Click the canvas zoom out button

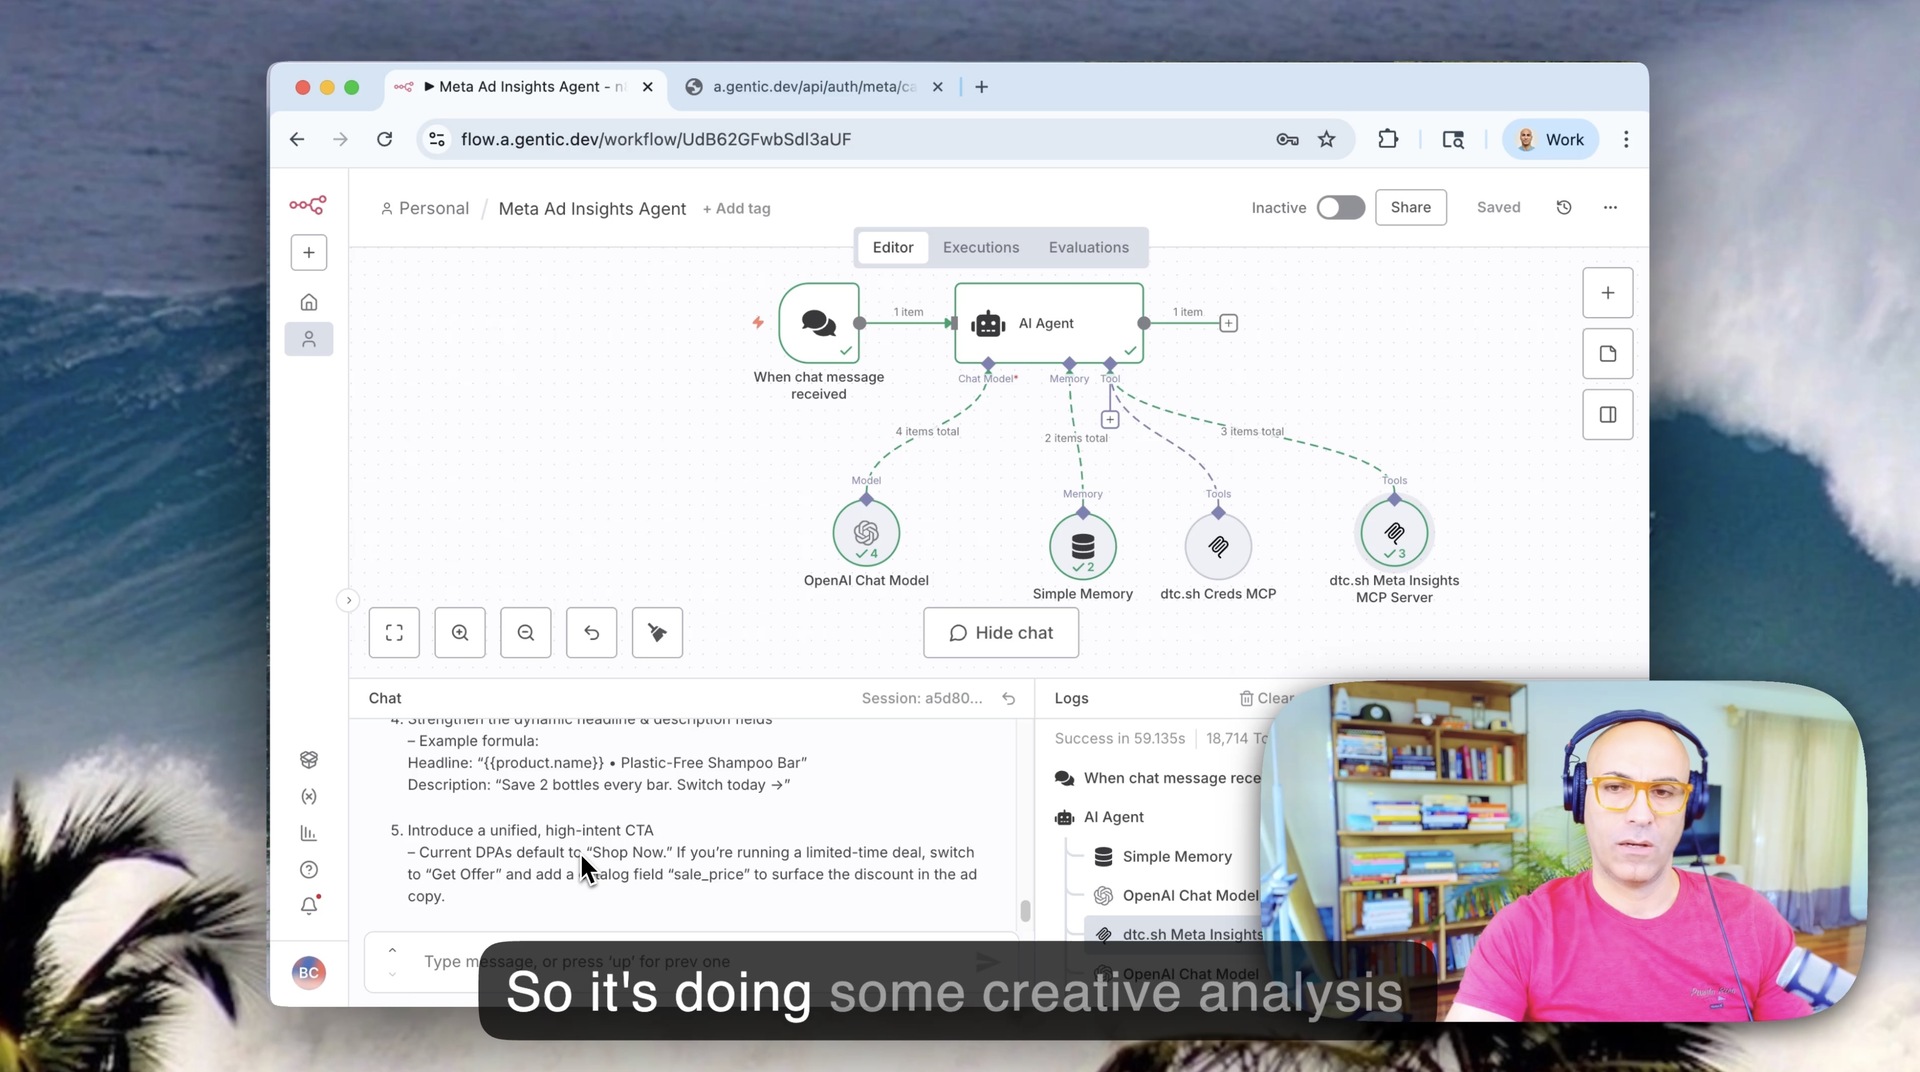click(526, 633)
